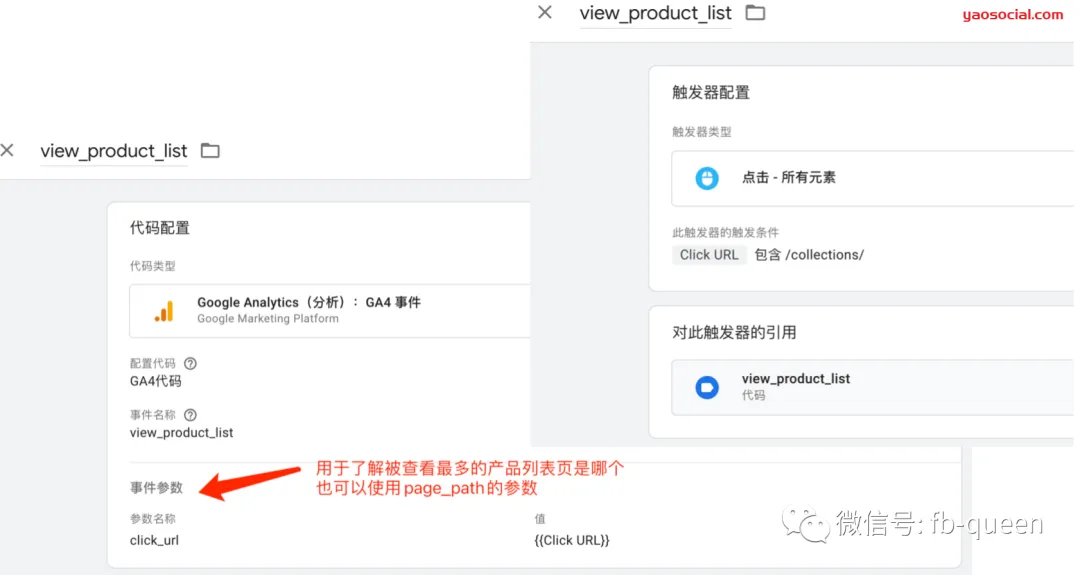Click condition text 包含 /collections/

point(809,255)
